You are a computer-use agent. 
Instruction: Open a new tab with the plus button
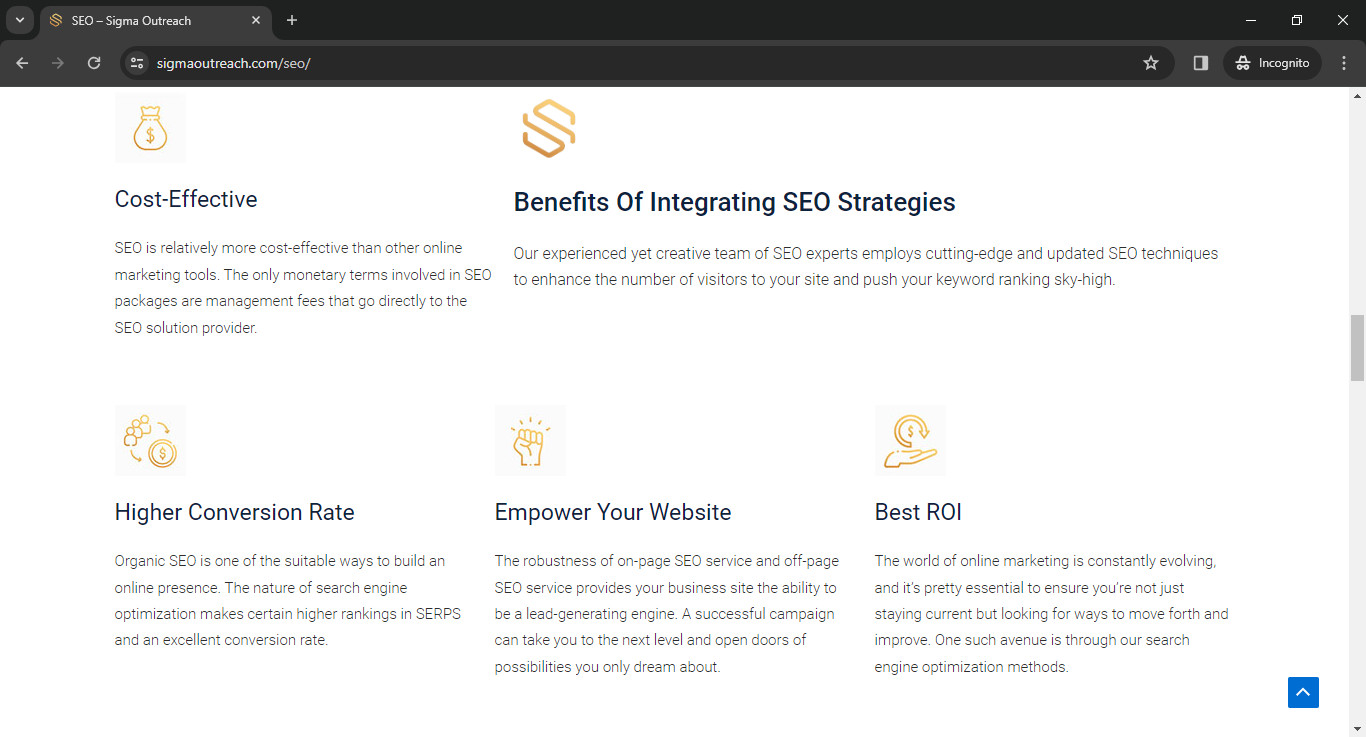[x=292, y=20]
